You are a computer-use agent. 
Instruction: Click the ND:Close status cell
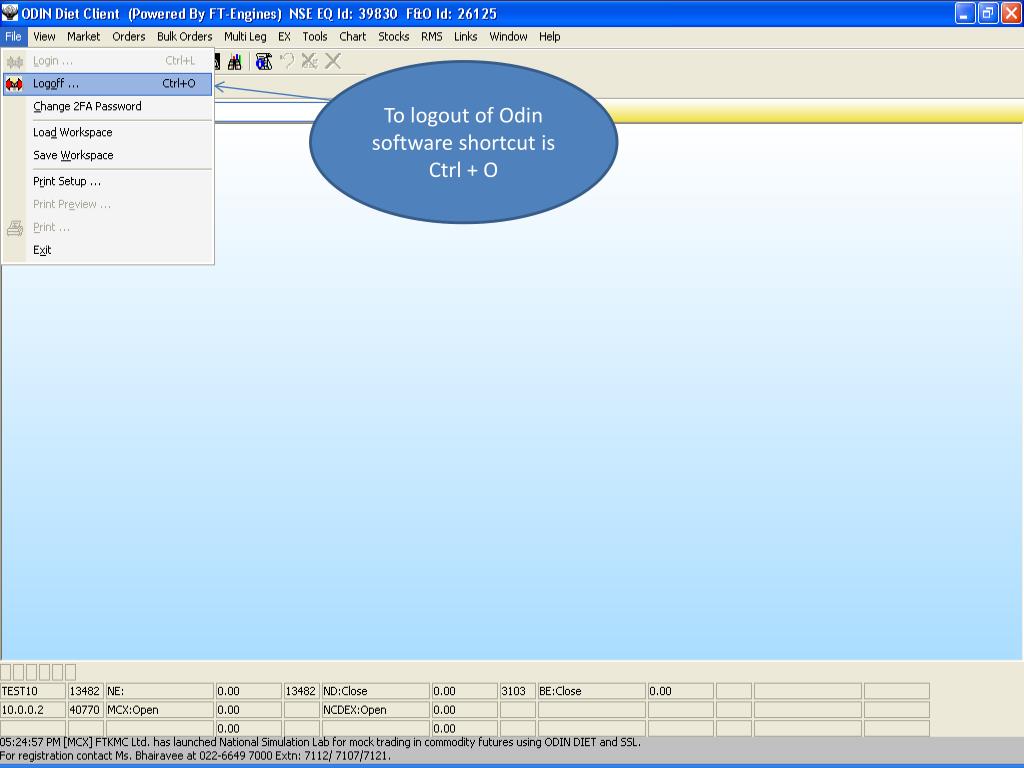coord(376,691)
